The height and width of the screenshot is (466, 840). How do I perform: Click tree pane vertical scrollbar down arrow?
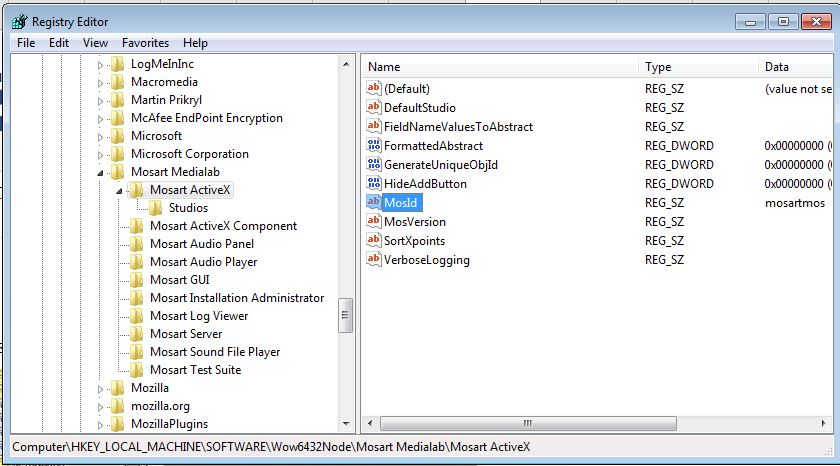[346, 423]
